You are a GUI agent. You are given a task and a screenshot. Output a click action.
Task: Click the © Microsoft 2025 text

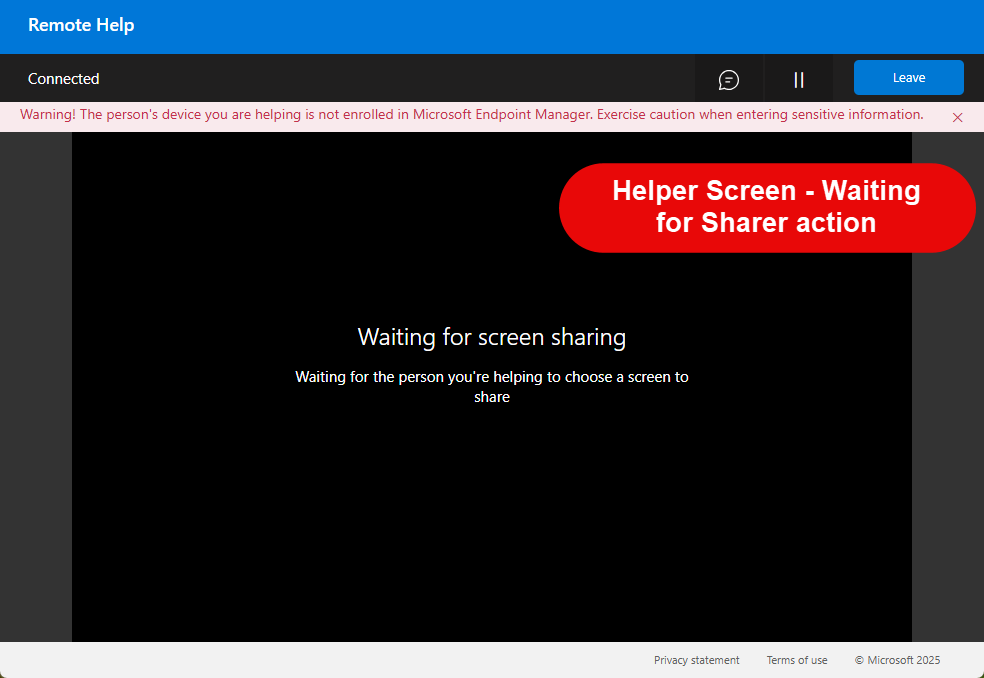pyautogui.click(x=897, y=660)
